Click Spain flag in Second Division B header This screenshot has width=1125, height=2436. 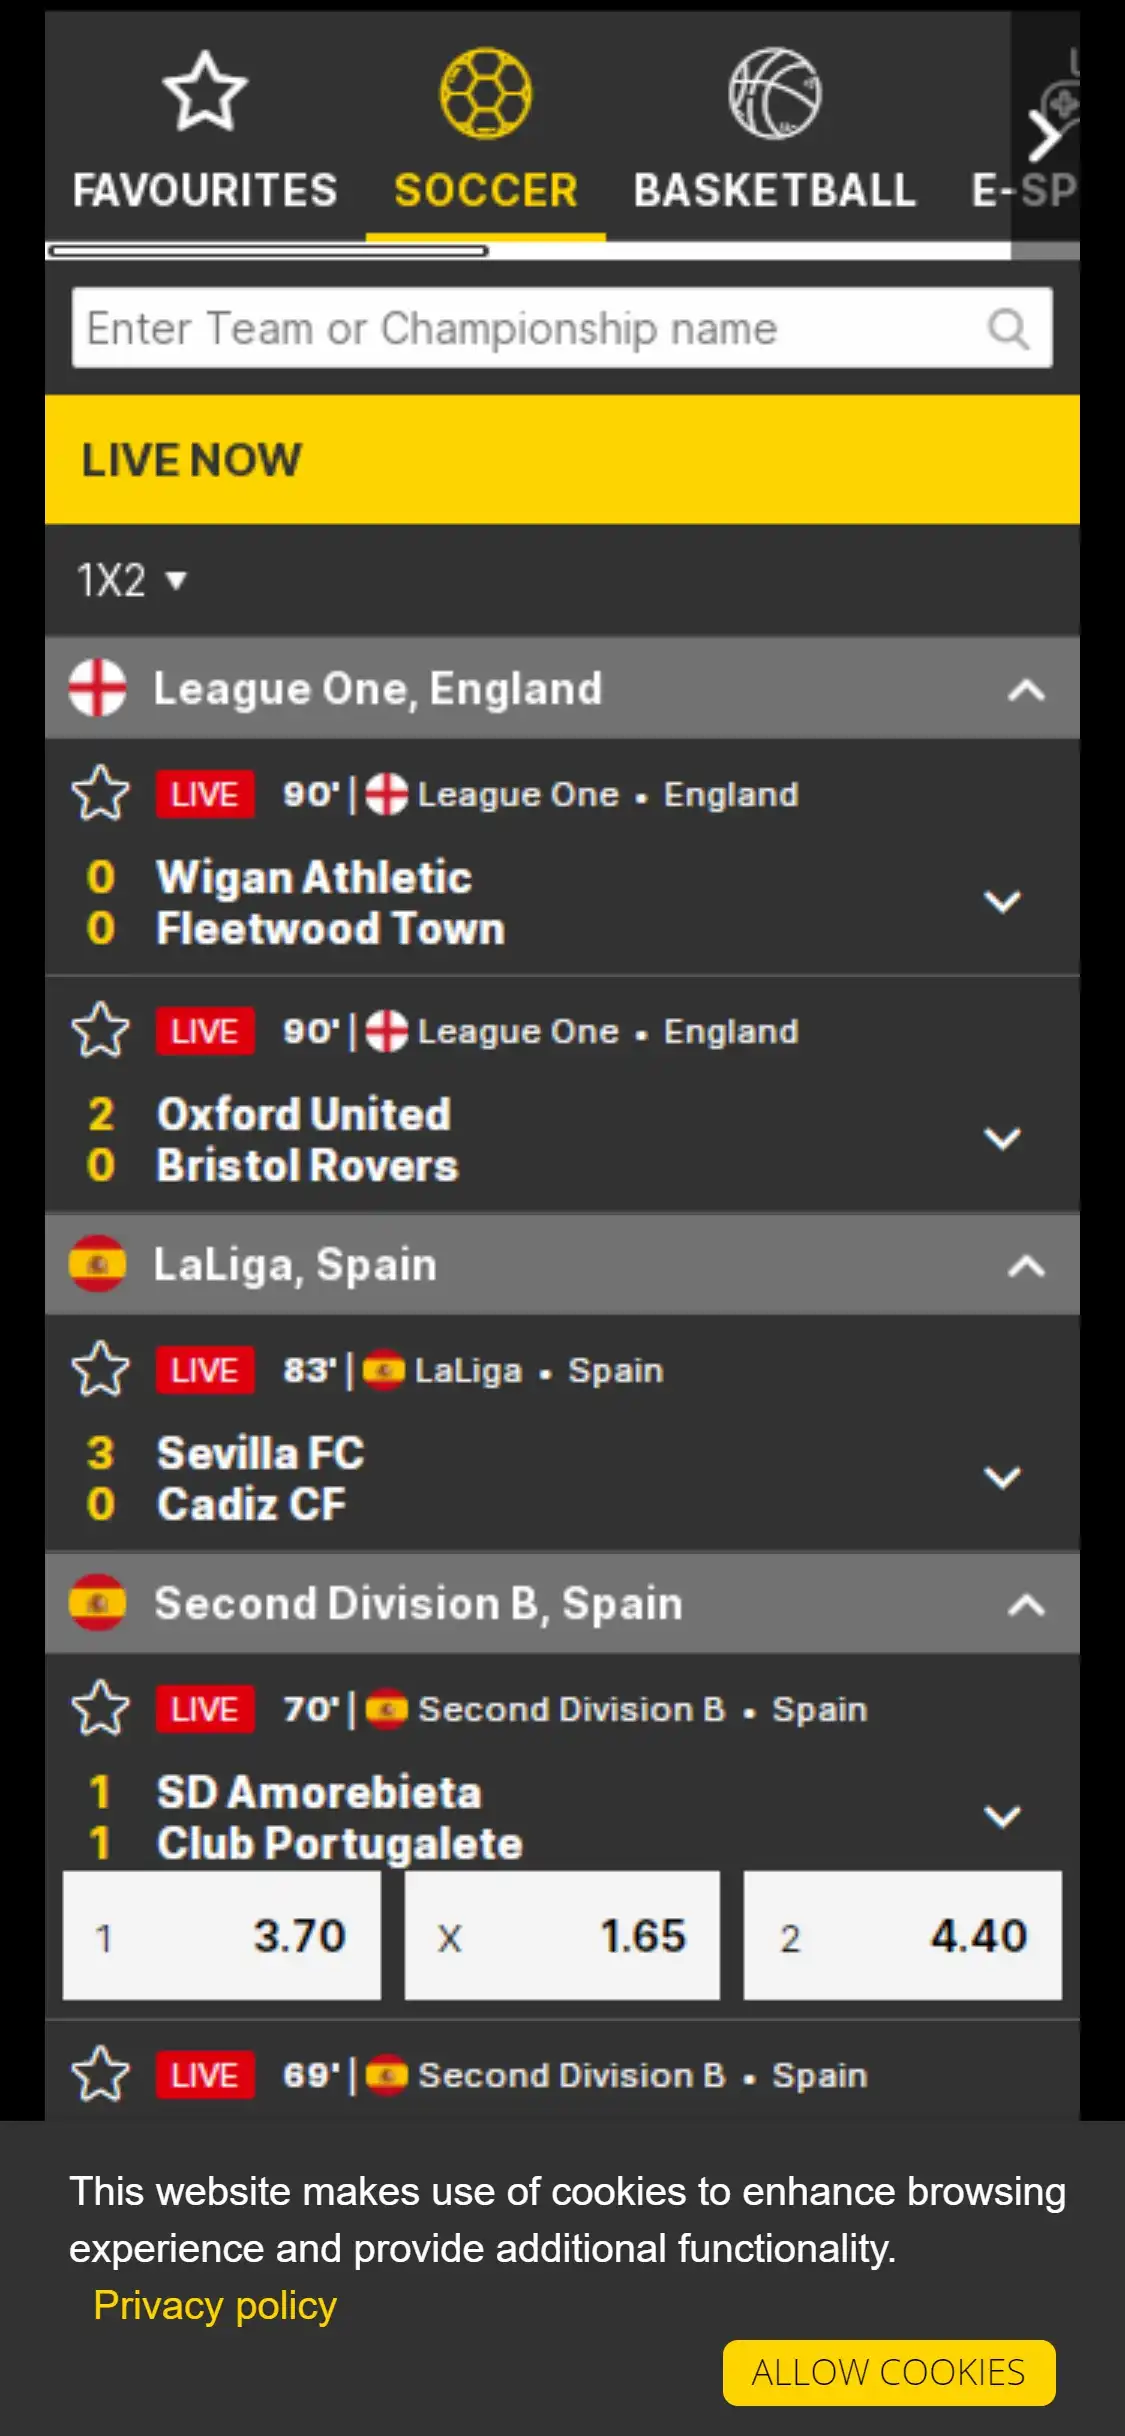(97, 1603)
